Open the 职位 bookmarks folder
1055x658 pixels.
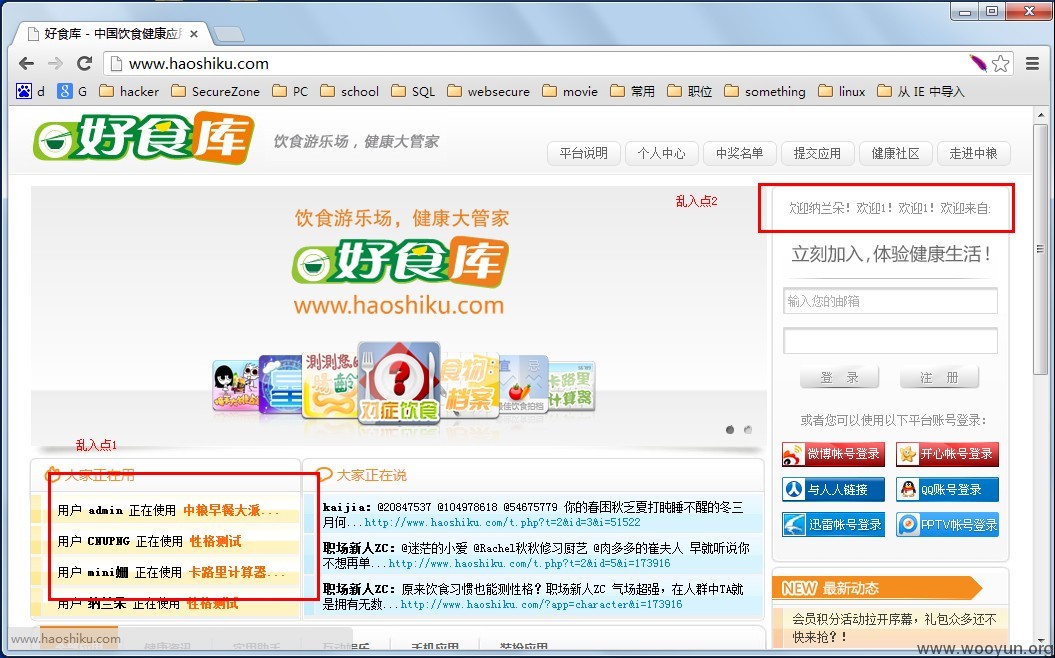(x=690, y=91)
